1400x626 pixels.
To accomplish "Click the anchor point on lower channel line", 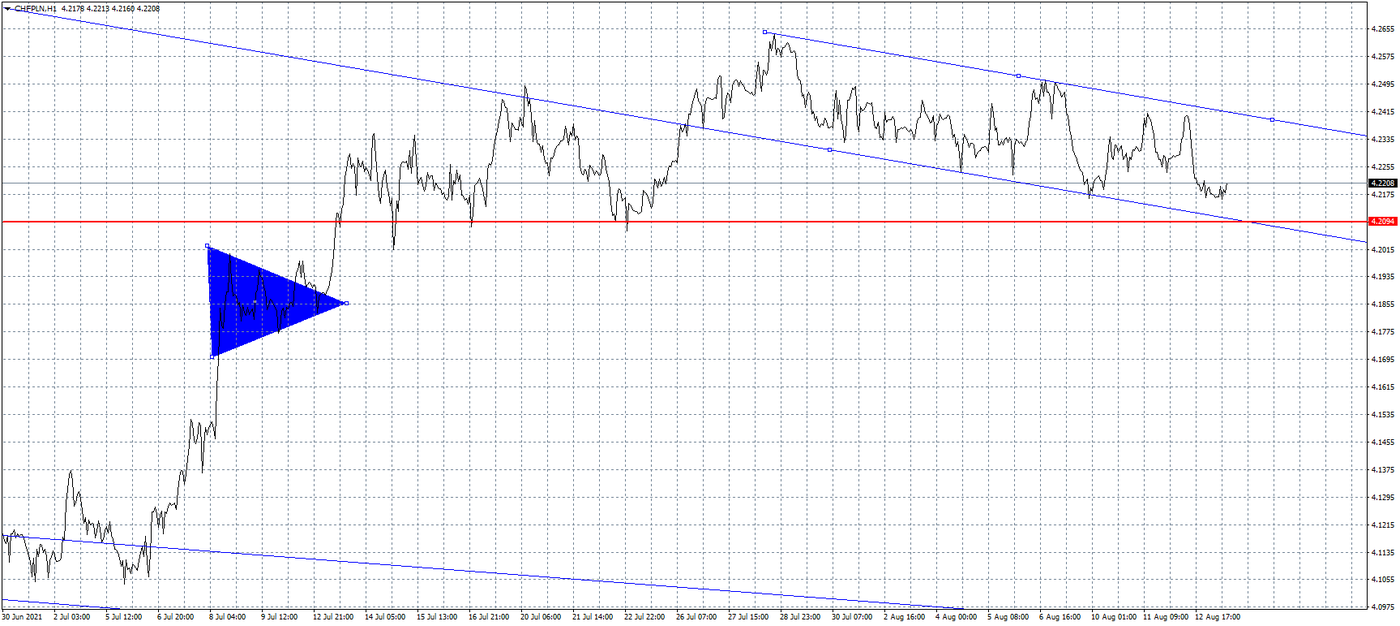I will [x=830, y=150].
